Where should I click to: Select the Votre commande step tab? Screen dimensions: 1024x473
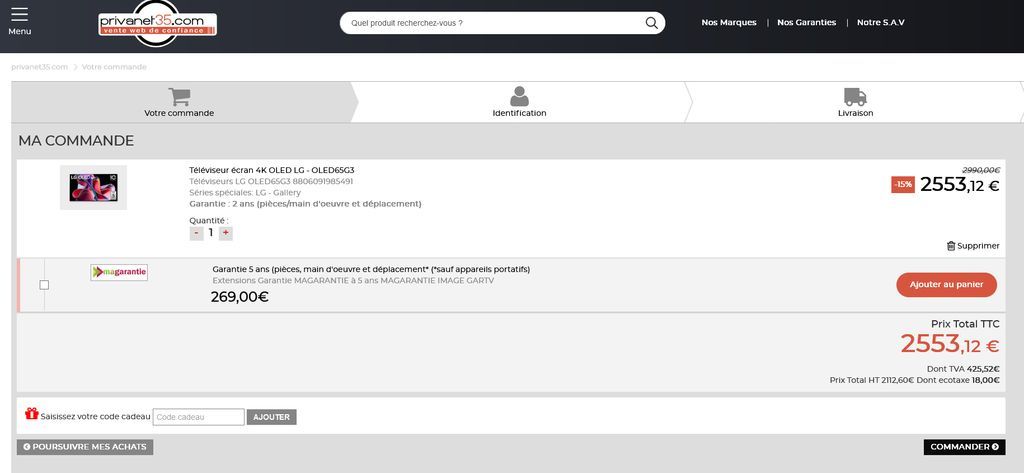pos(180,103)
